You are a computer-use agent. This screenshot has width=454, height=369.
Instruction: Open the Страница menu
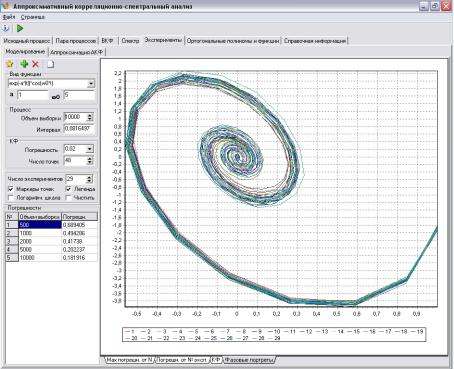(33, 17)
